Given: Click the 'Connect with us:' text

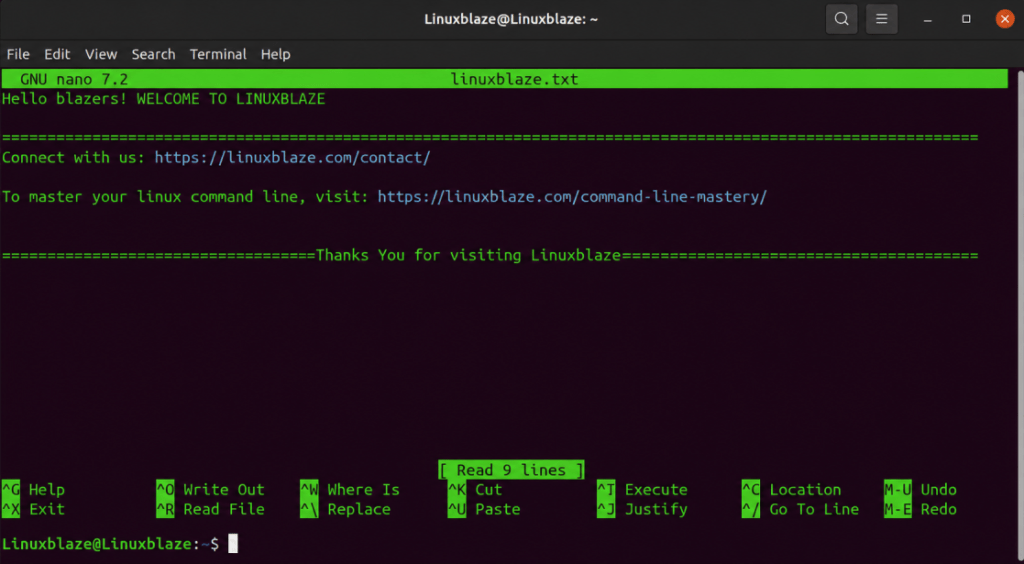Looking at the screenshot, I should [x=74, y=157].
